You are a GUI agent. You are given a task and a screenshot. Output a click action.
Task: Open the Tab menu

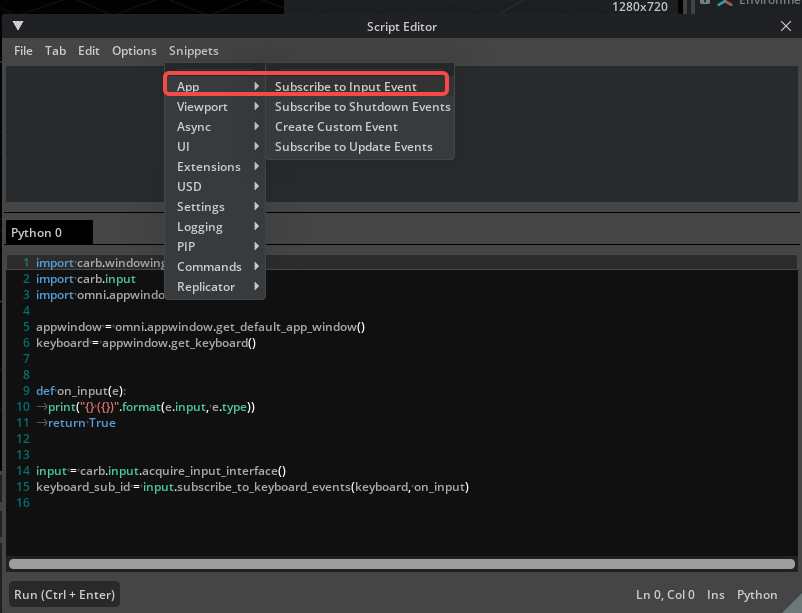pyautogui.click(x=55, y=51)
